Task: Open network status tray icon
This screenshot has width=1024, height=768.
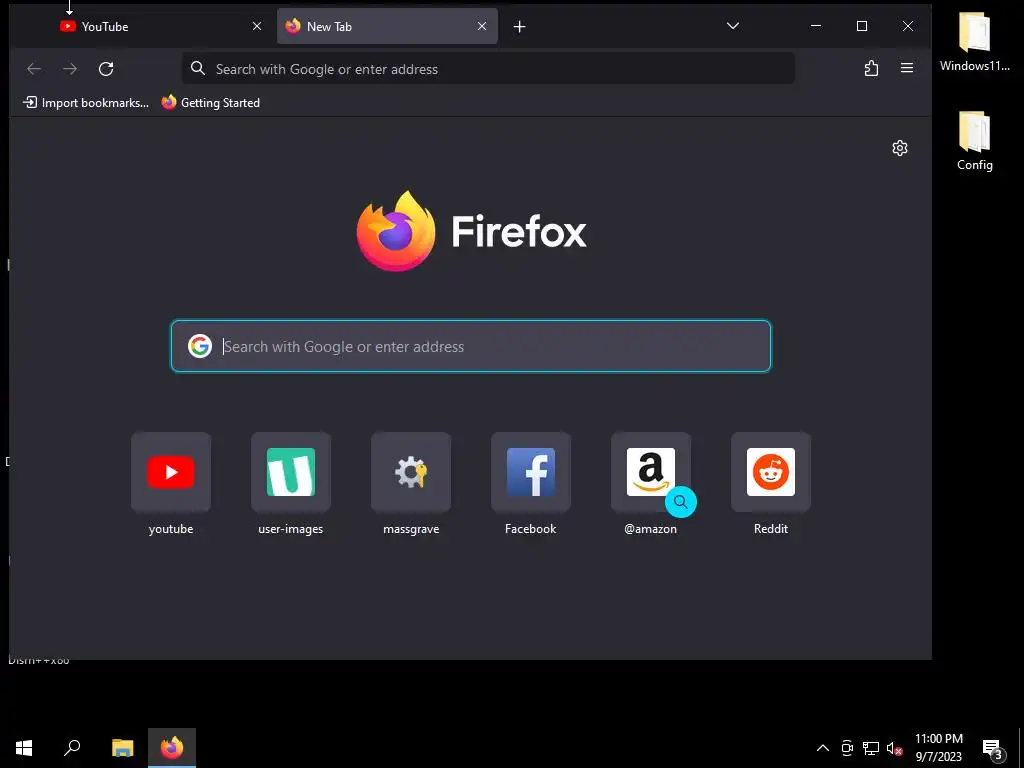Action: (871, 748)
